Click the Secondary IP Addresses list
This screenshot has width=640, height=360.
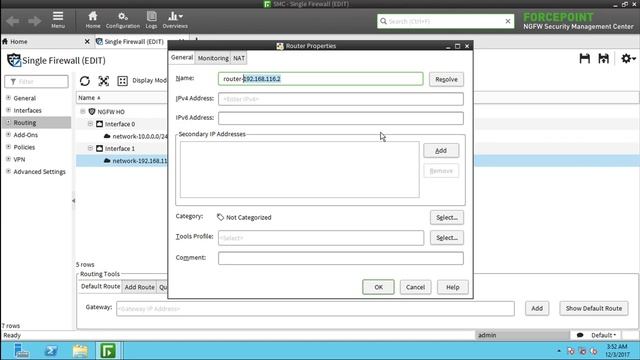click(x=300, y=169)
